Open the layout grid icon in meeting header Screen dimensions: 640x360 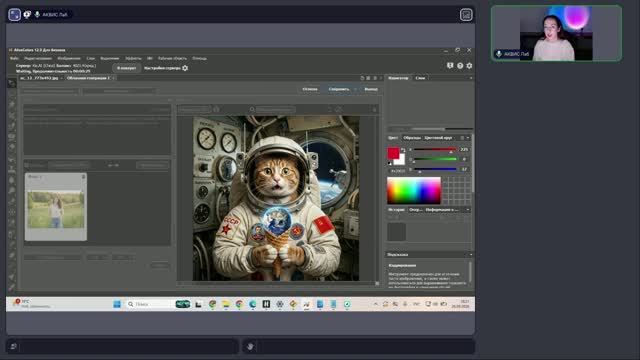coord(466,15)
